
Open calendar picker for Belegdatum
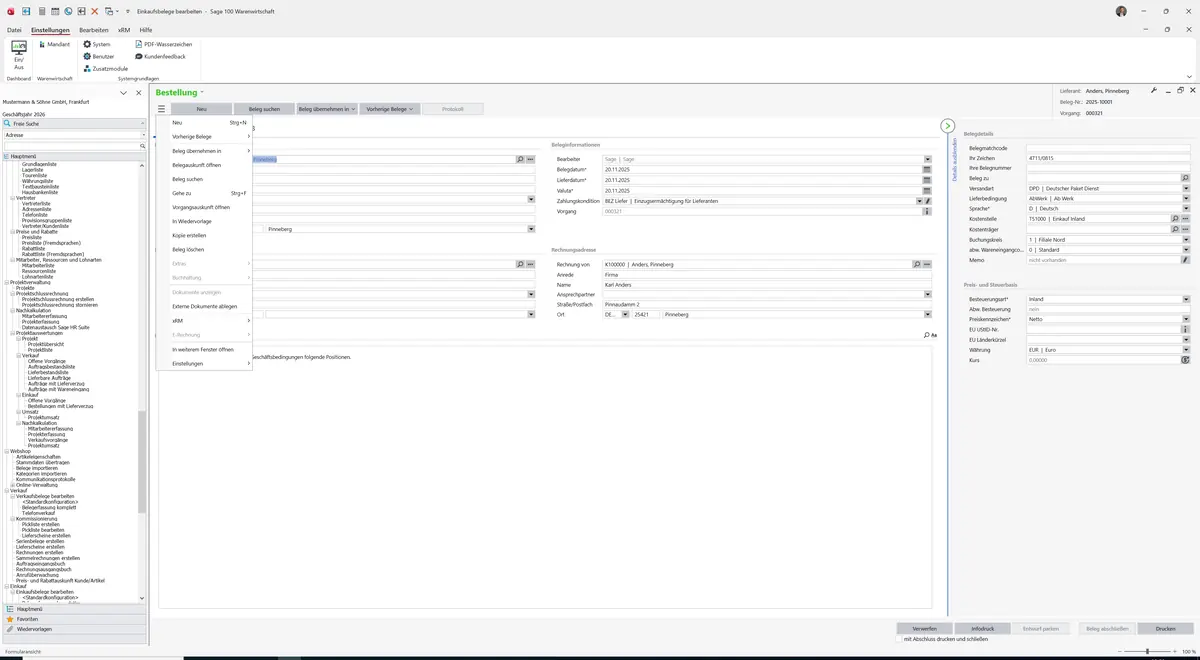pyautogui.click(x=927, y=170)
